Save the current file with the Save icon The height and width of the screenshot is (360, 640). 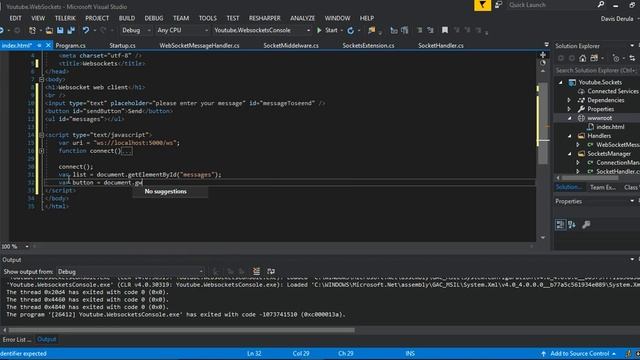pyautogui.click(x=60, y=30)
